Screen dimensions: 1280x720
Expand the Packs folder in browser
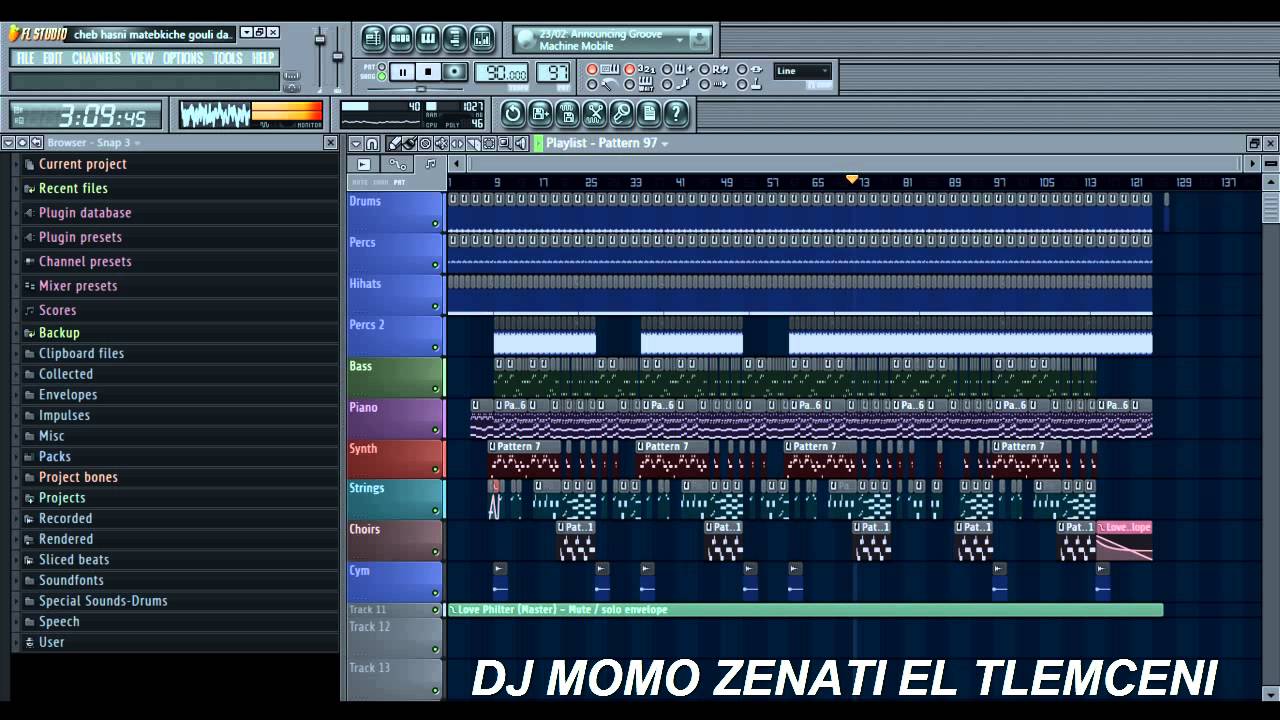pyautogui.click(x=54, y=457)
